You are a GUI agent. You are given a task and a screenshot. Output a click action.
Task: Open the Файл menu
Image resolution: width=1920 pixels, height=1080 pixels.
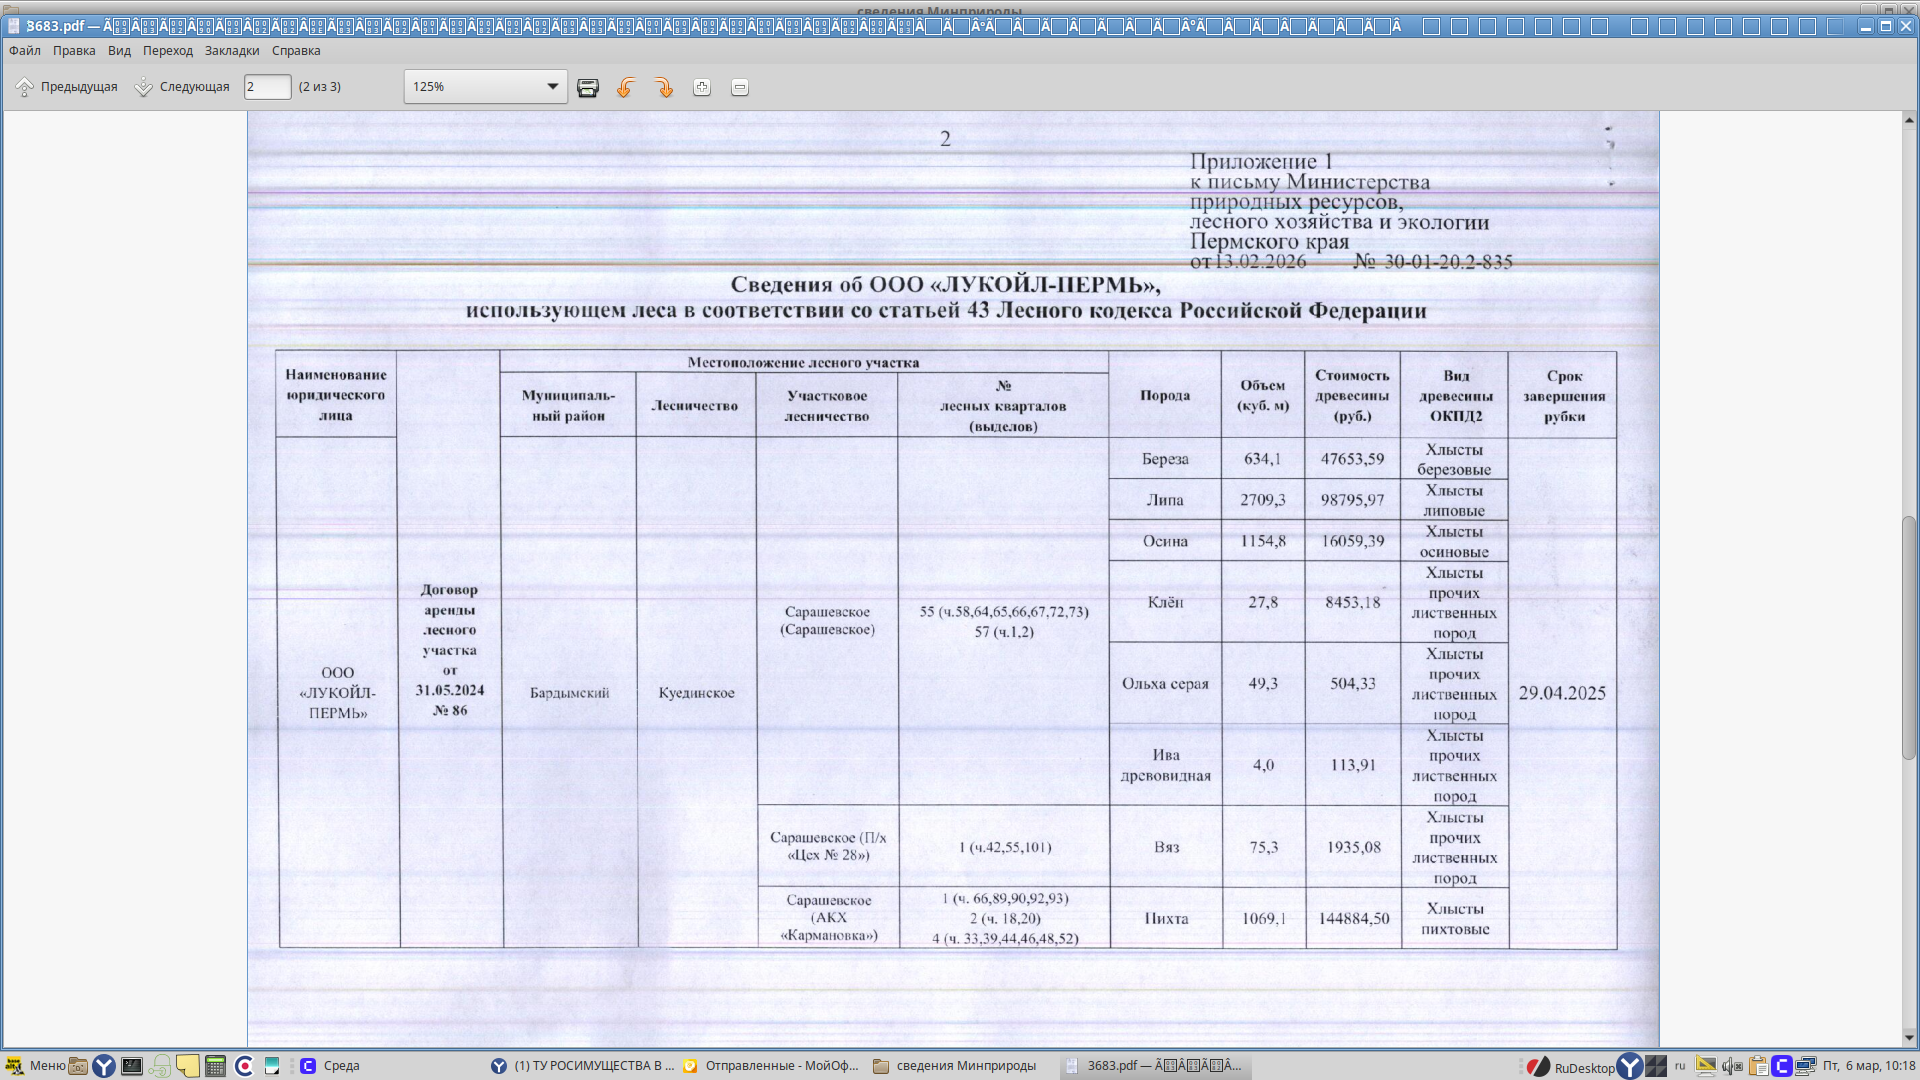pos(25,51)
